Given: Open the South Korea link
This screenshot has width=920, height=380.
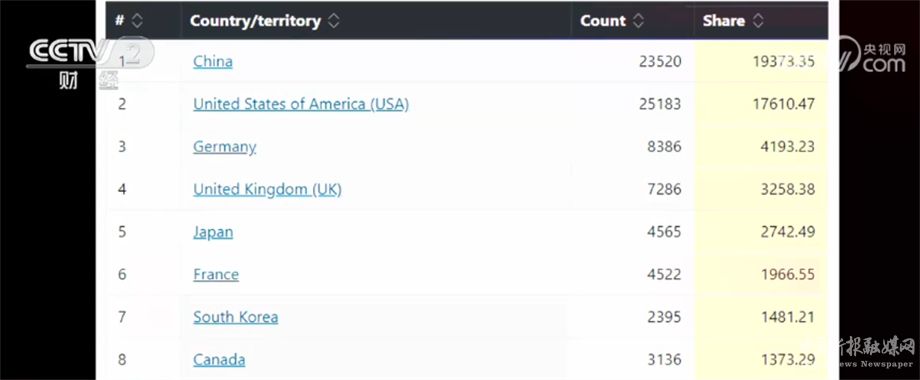Looking at the screenshot, I should tap(235, 317).
